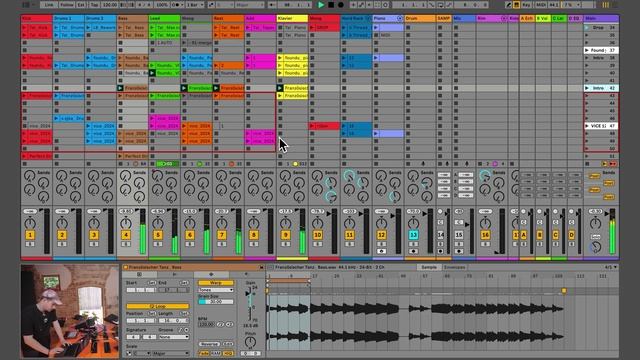Screen dimensions: 640x360
Task: Click the Grain Size slider
Action: 216,302
